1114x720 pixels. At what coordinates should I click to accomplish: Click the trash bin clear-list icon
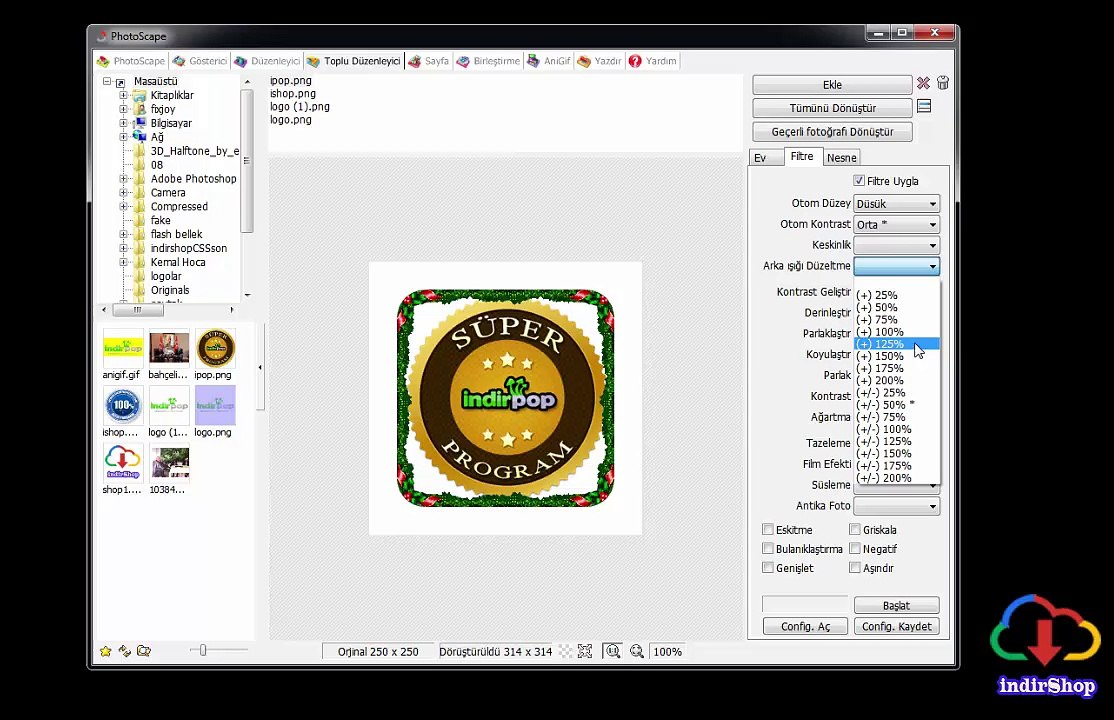point(942,84)
